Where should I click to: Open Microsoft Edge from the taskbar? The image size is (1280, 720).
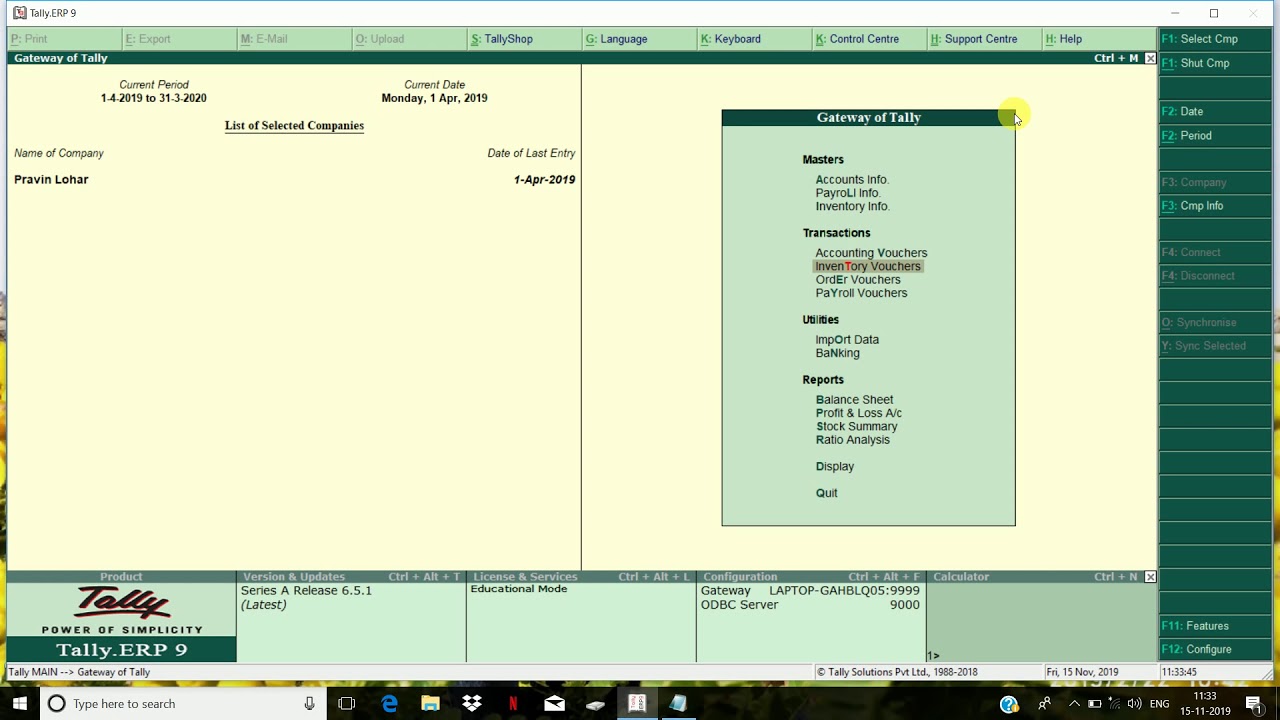(389, 704)
